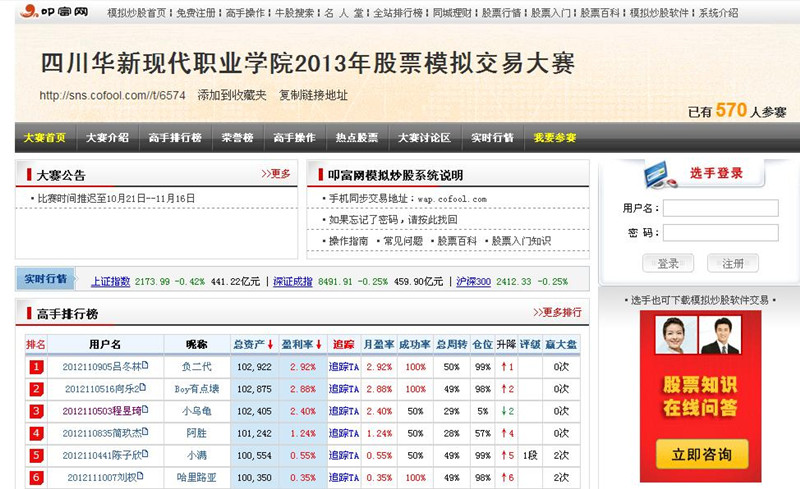The height and width of the screenshot is (489, 800).
Task: Click page icon beside 2012110905吕冬林
Action: (x=144, y=366)
